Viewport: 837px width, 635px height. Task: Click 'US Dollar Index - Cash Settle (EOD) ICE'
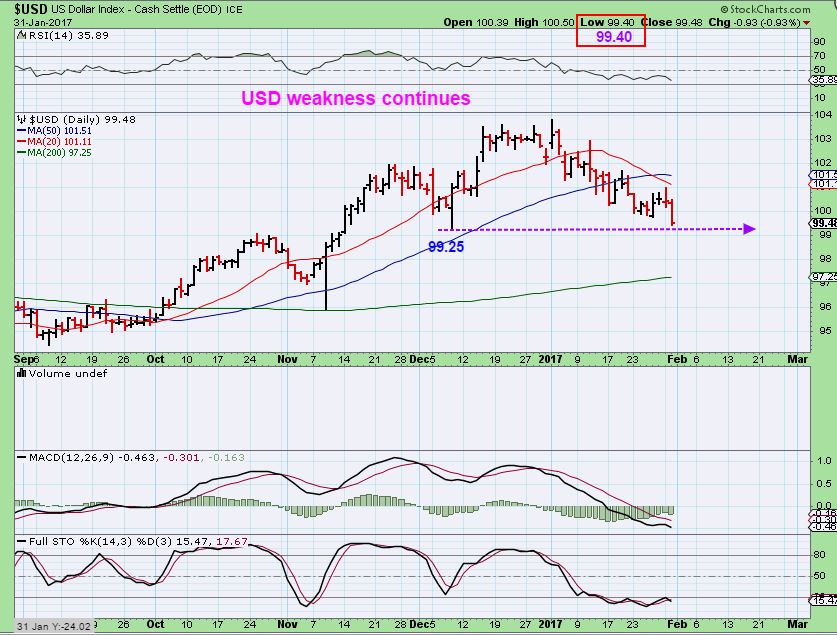point(147,9)
